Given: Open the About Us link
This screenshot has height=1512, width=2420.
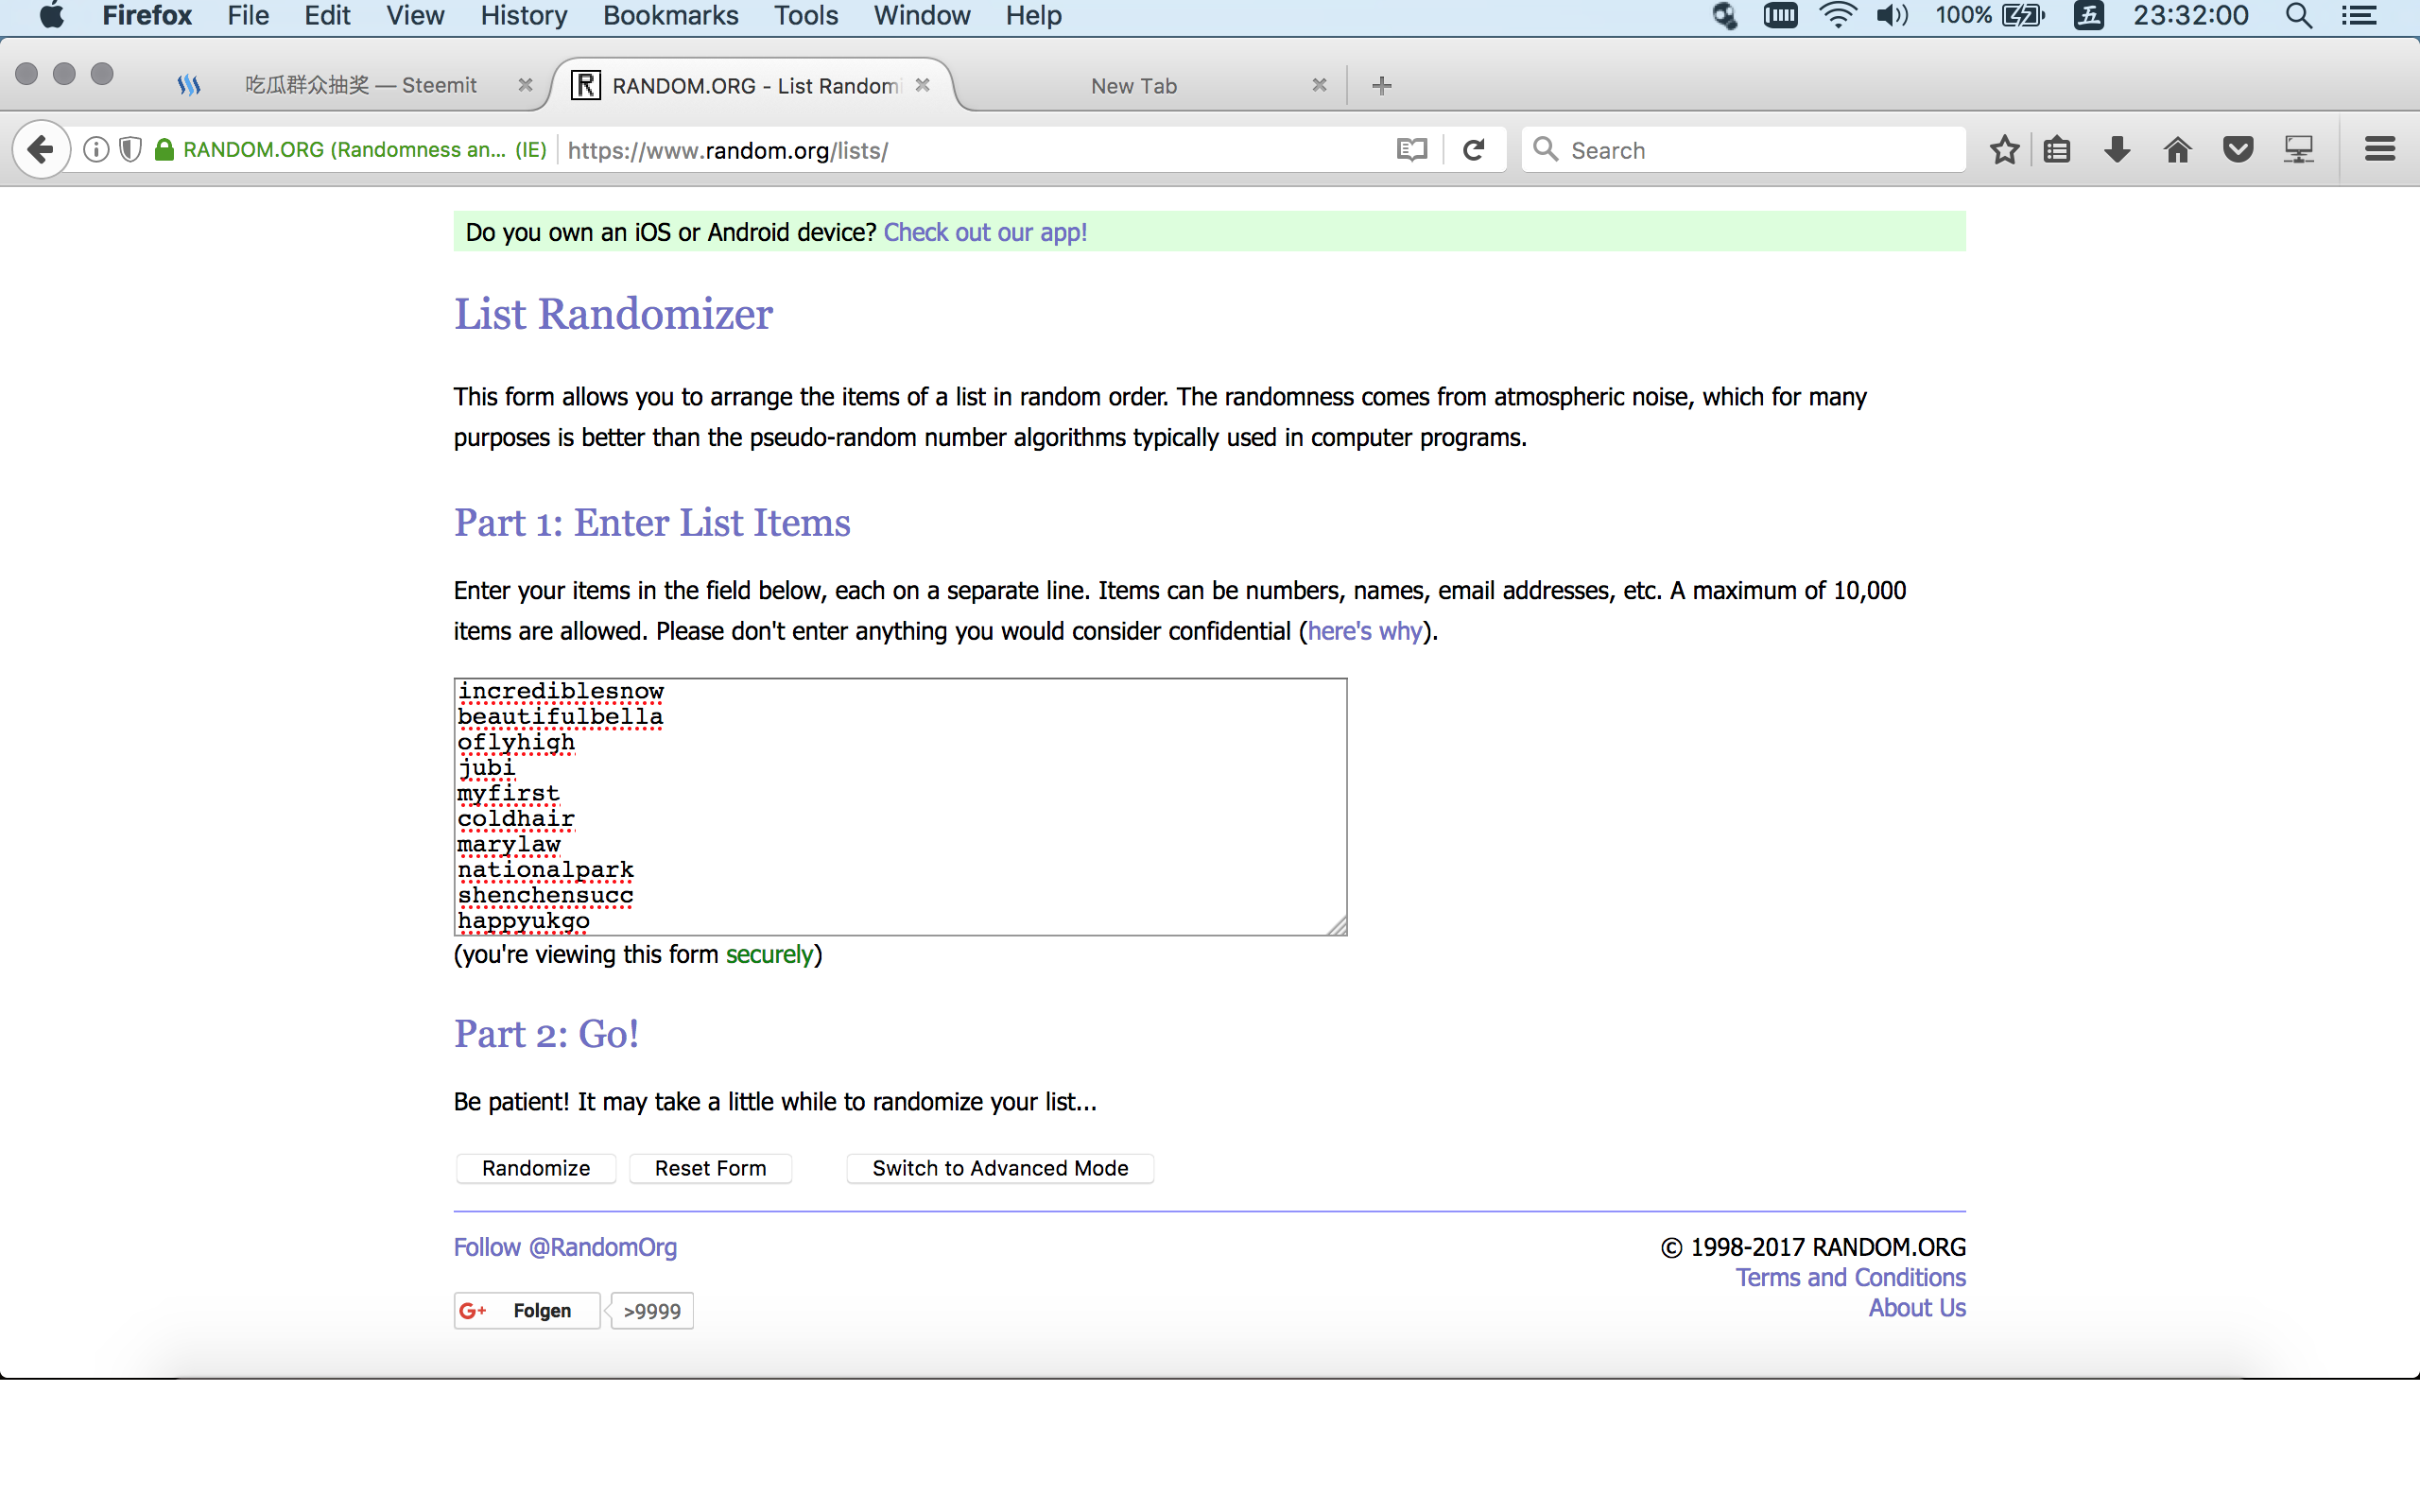Looking at the screenshot, I should click(x=1917, y=1308).
